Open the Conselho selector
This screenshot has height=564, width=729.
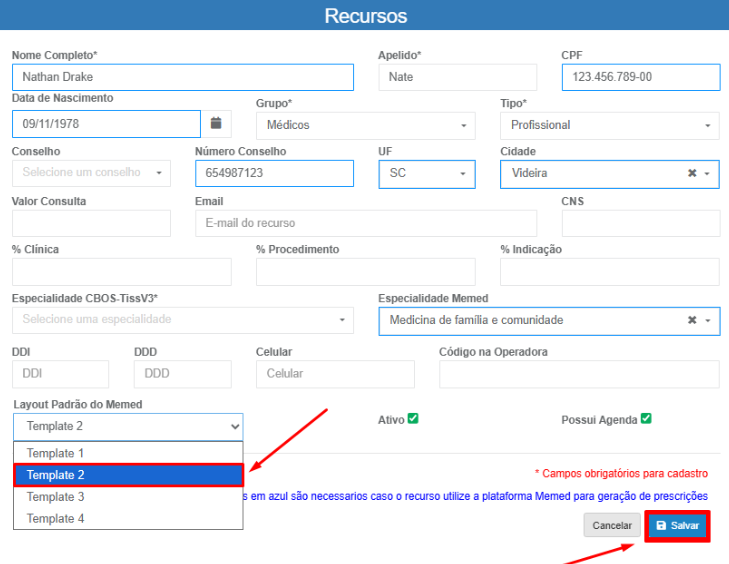pyautogui.click(x=91, y=173)
